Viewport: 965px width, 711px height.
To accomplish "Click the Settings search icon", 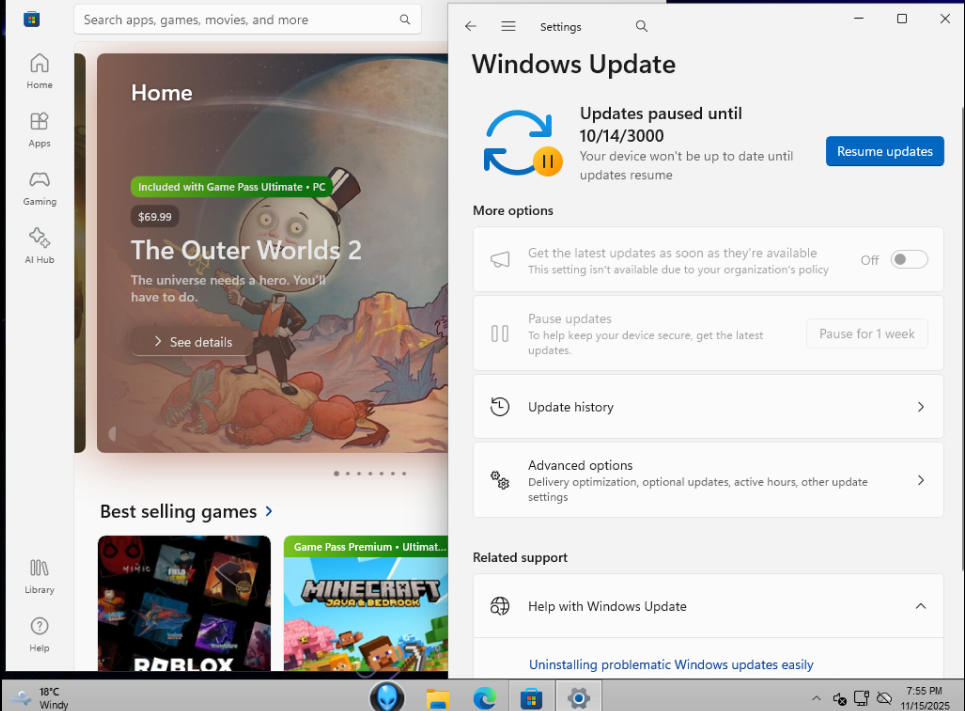I will pos(641,26).
